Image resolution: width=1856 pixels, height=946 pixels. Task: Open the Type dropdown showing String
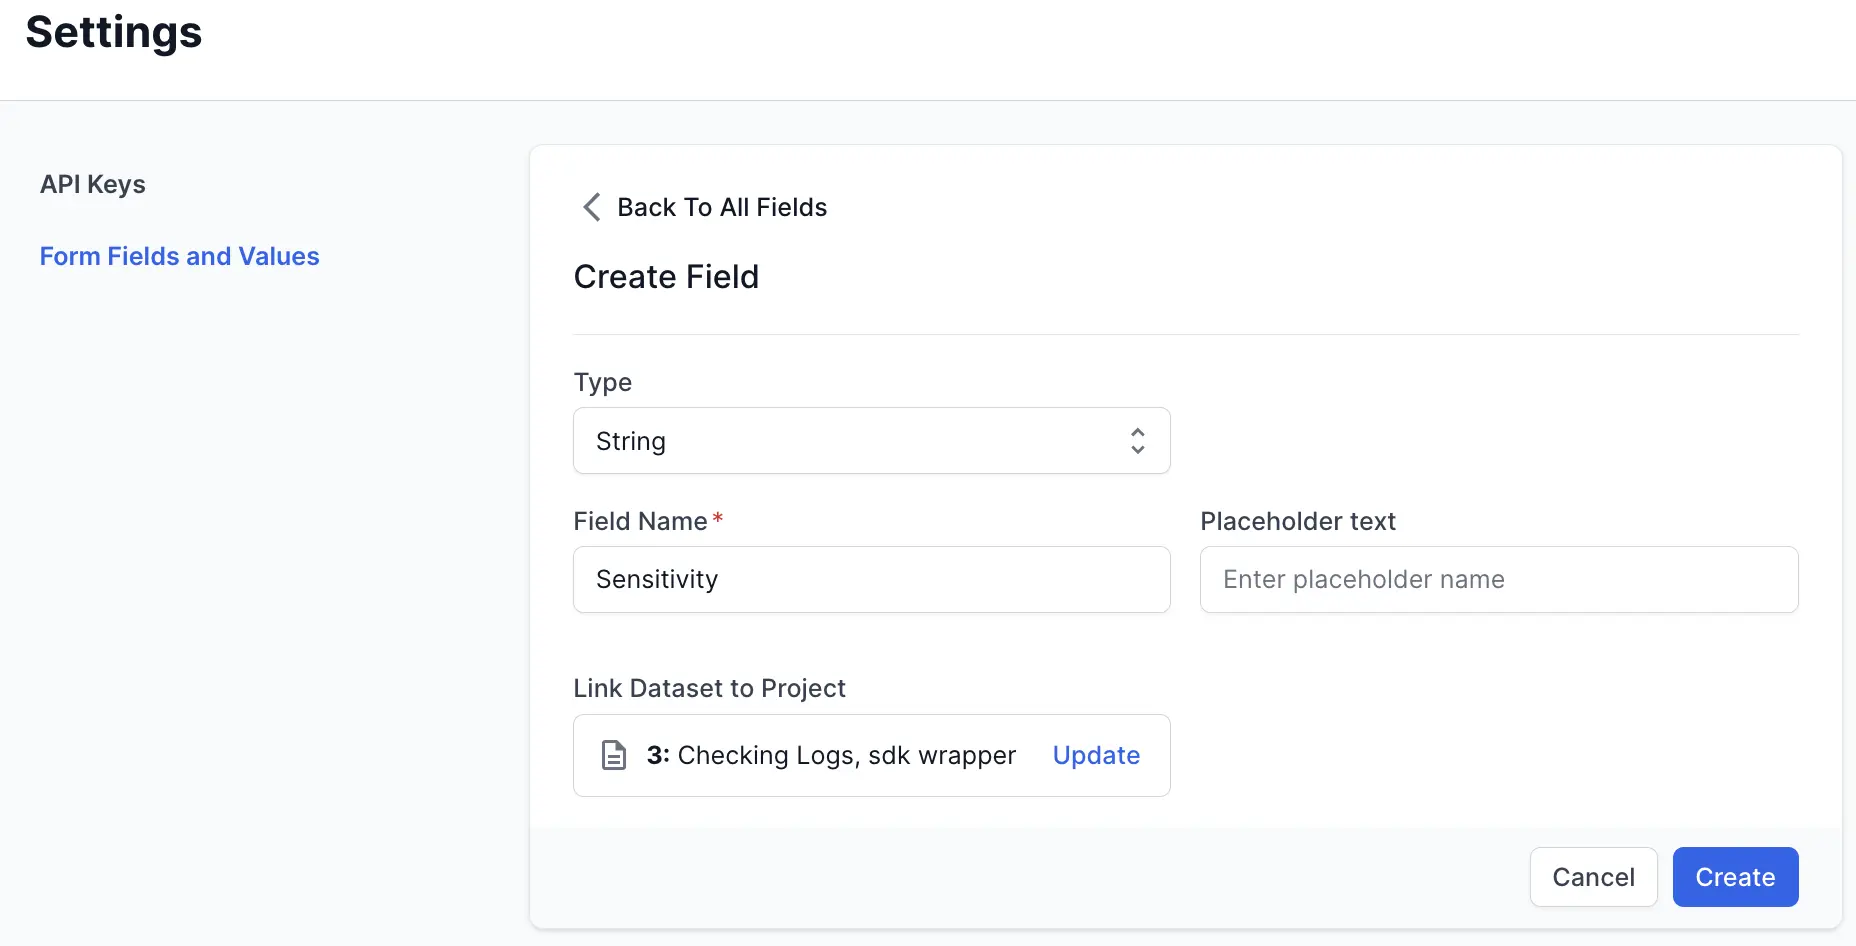870,441
